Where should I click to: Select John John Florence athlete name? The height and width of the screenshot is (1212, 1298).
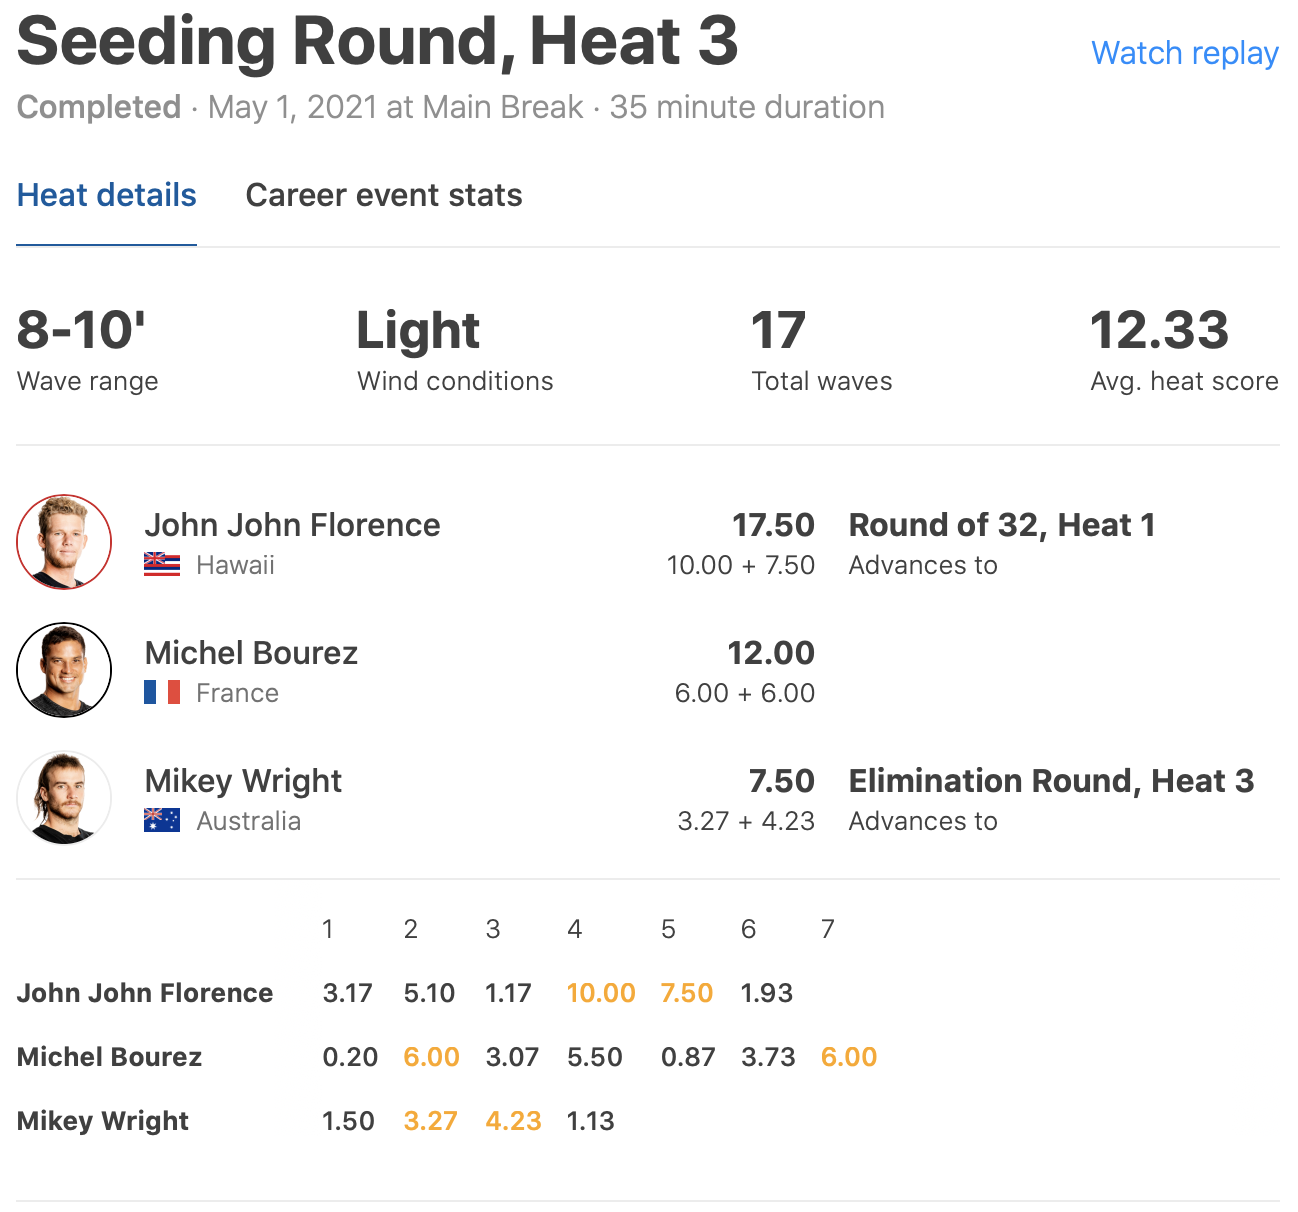click(292, 525)
